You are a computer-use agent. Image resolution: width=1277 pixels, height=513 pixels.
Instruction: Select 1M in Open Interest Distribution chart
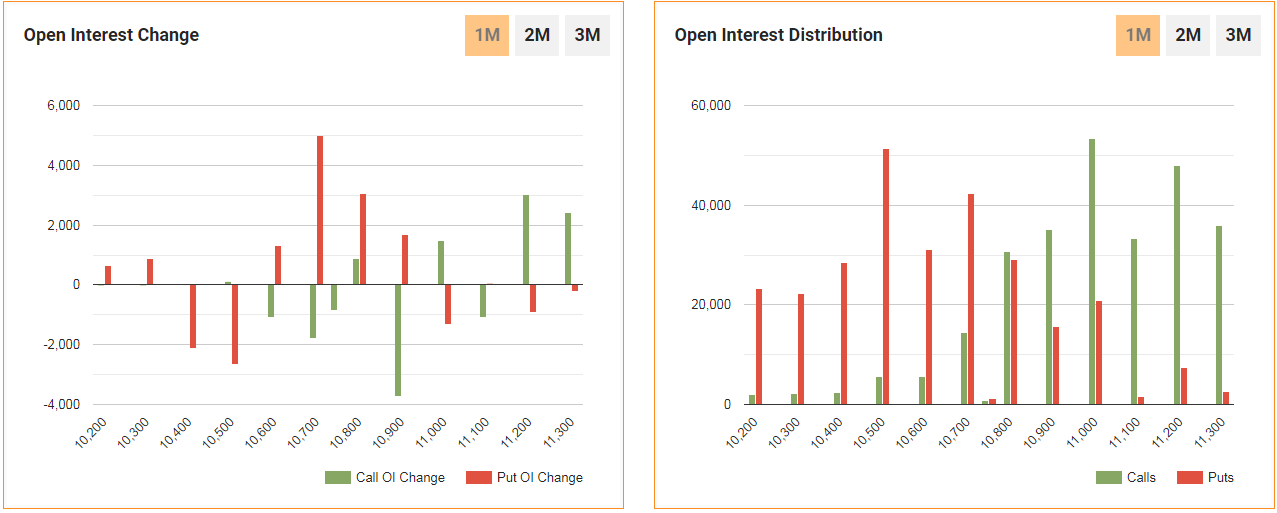(x=1138, y=35)
